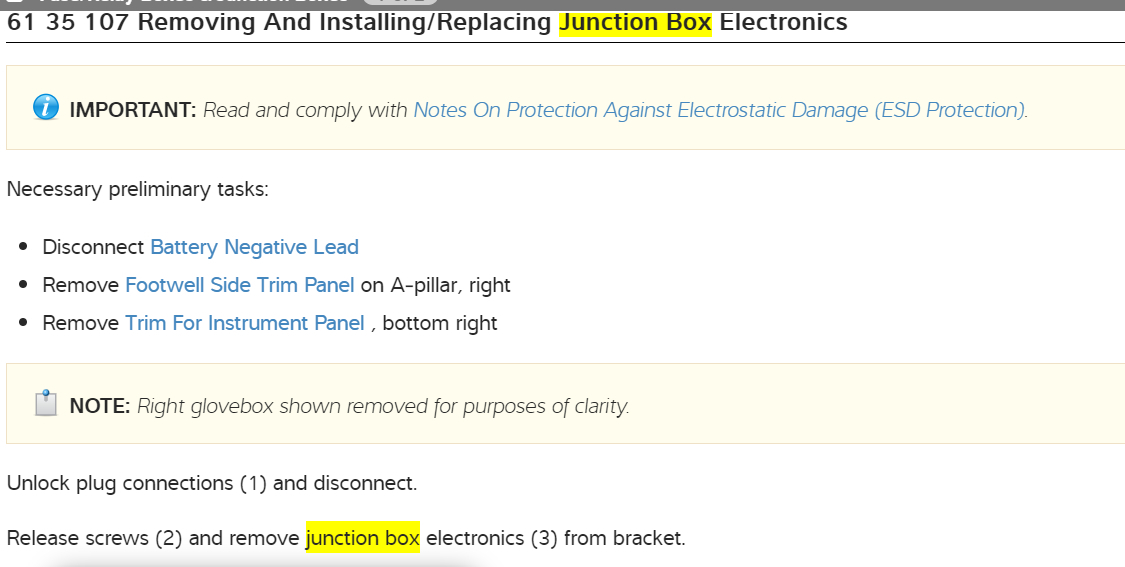Click the notepad icon beside NOTE
The width and height of the screenshot is (1125, 567).
(46, 404)
